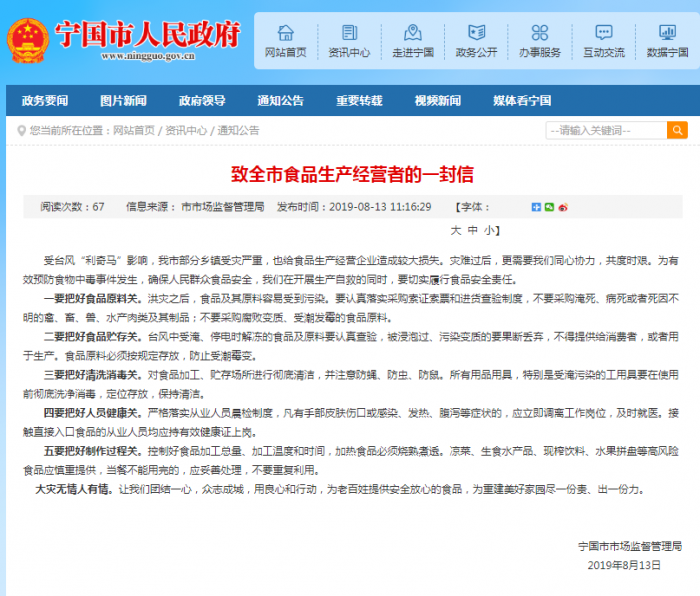Click the bold heading 五要把好制作过程关
The image size is (700, 596).
click(x=93, y=451)
